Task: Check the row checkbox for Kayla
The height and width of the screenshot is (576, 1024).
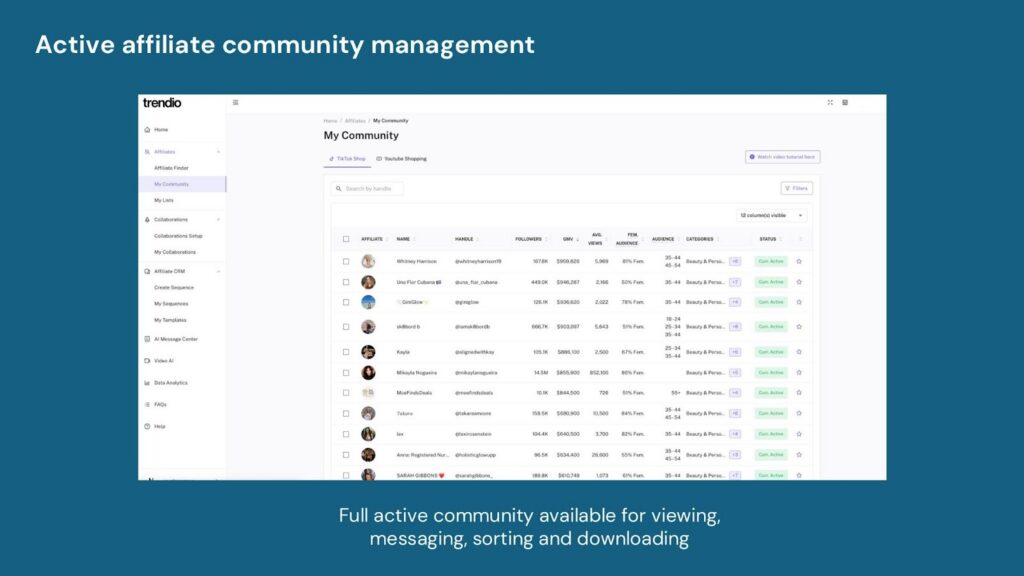Action: (344, 352)
